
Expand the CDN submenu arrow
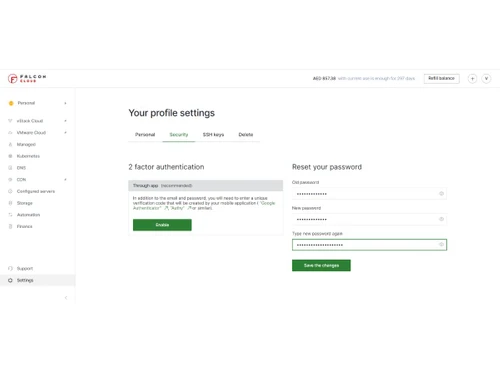click(65, 179)
